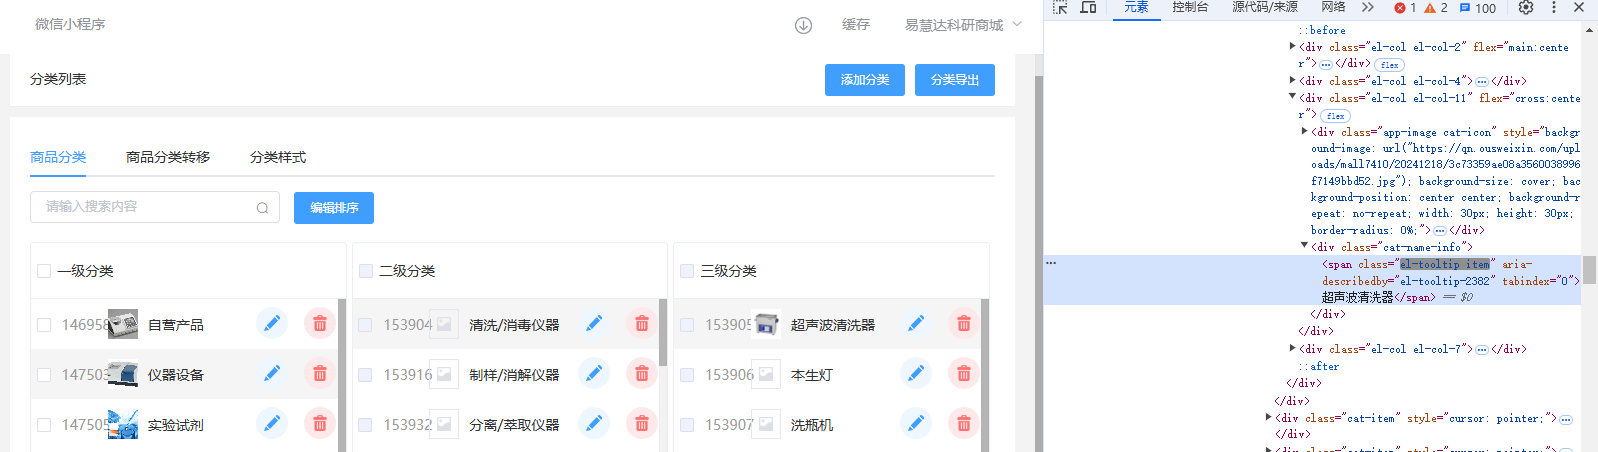Delete the 分离/萃取仪器 category
This screenshot has width=1598, height=452.
pyautogui.click(x=642, y=423)
